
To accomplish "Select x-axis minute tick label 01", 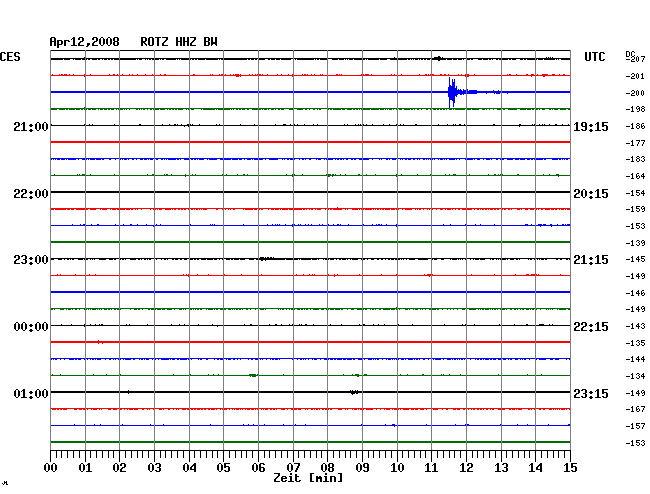I will (x=85, y=468).
